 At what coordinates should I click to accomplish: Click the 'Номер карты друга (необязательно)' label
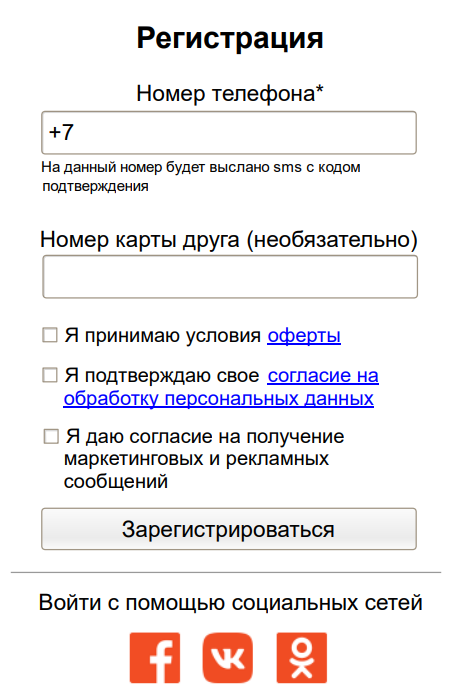pyautogui.click(x=229, y=240)
